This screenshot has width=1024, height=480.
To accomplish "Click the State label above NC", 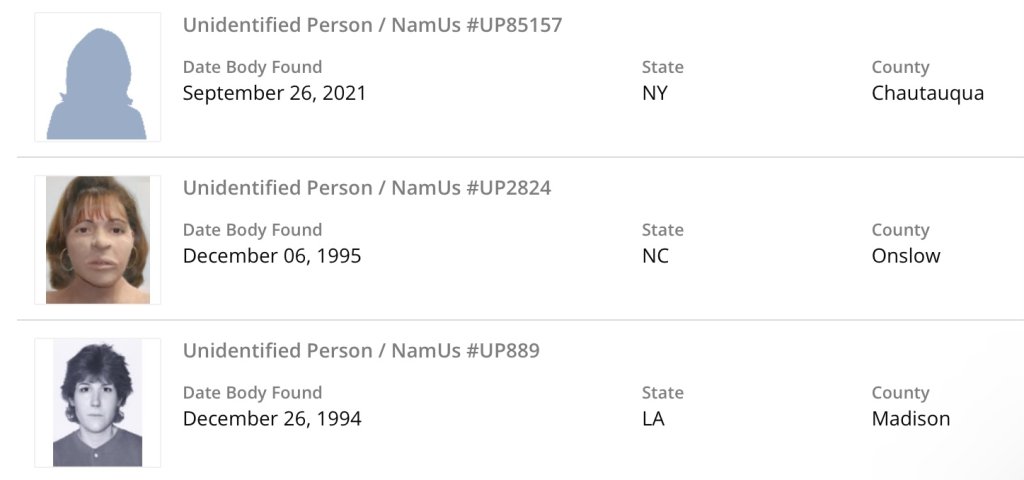I will click(662, 230).
